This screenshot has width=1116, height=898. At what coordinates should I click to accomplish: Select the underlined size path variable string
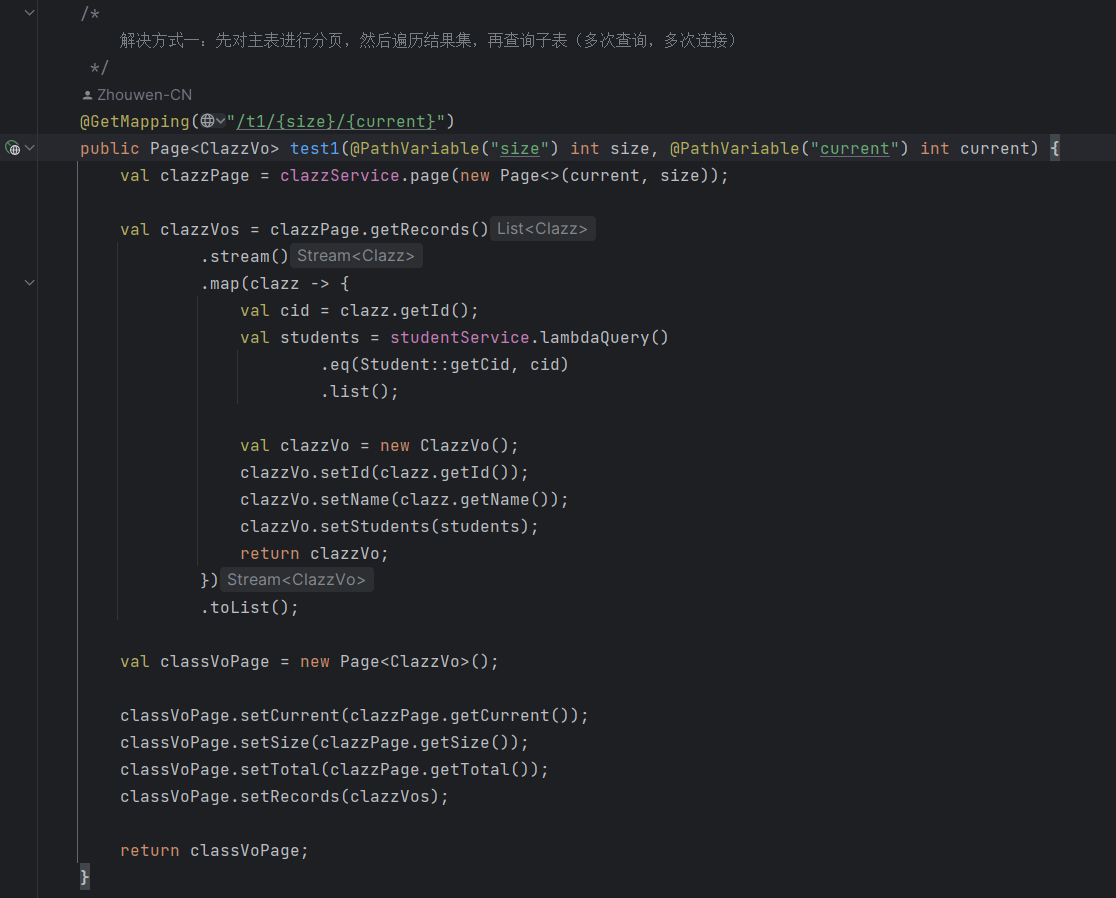click(520, 147)
